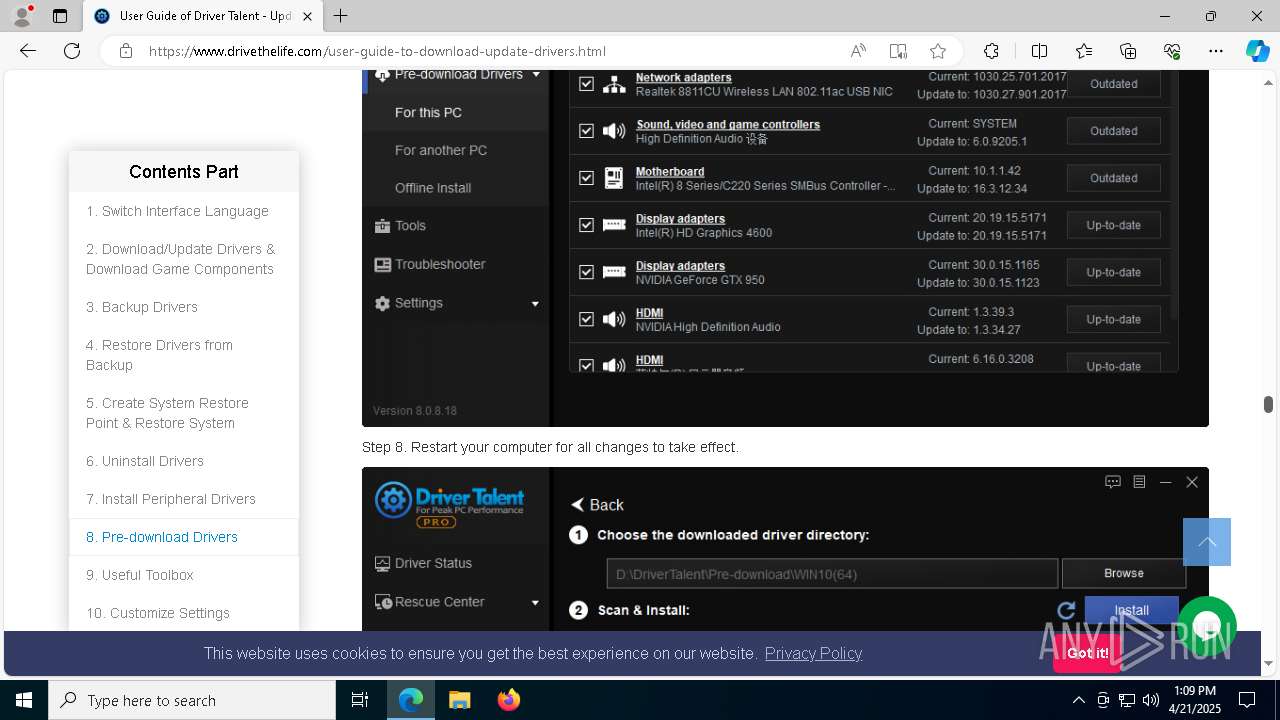
Task: Select Offline Install menu item
Action: tap(433, 188)
